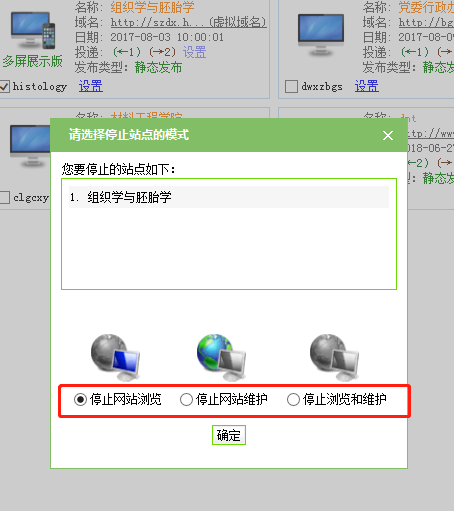This screenshot has height=511, width=454.
Task: Click the monitor icon above dwxzbgs
Action: point(321,35)
